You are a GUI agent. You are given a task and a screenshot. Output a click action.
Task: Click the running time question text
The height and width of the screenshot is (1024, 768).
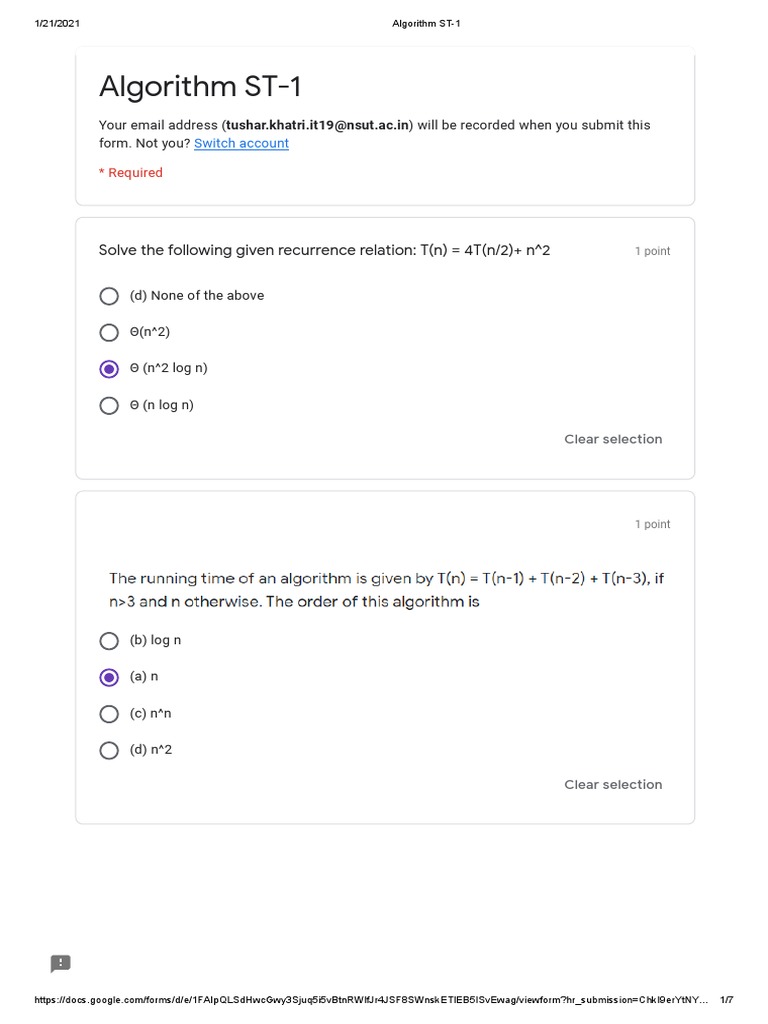pos(386,590)
